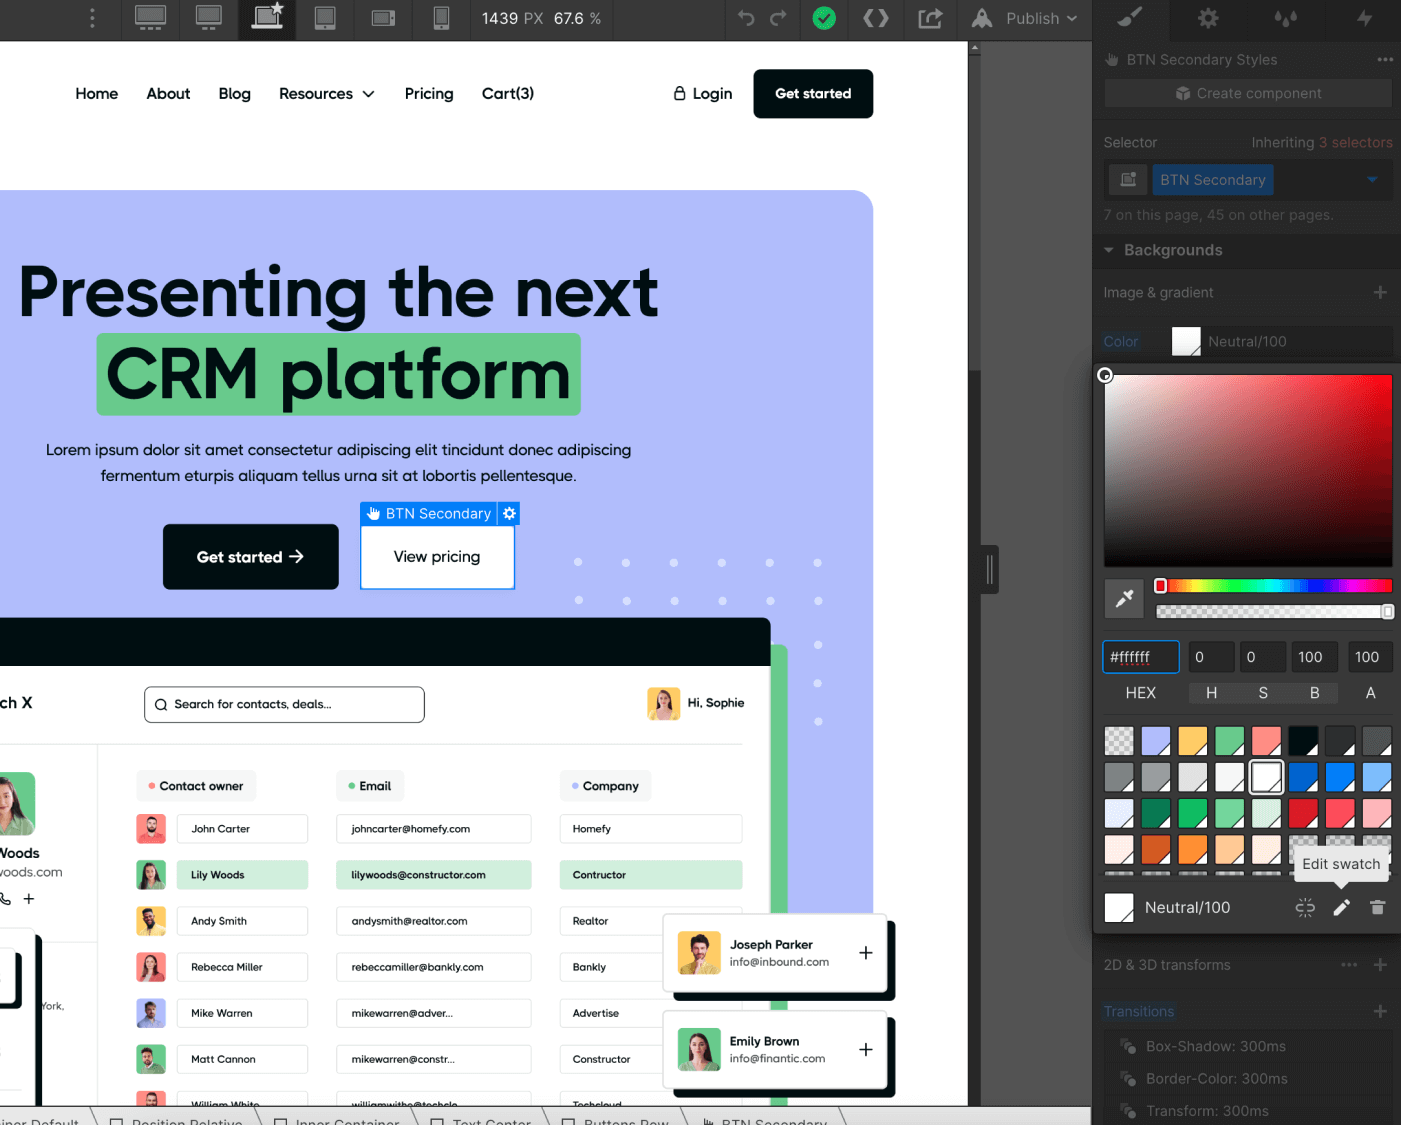The image size is (1401, 1125).
Task: Open the Publish menu
Action: 1037,19
